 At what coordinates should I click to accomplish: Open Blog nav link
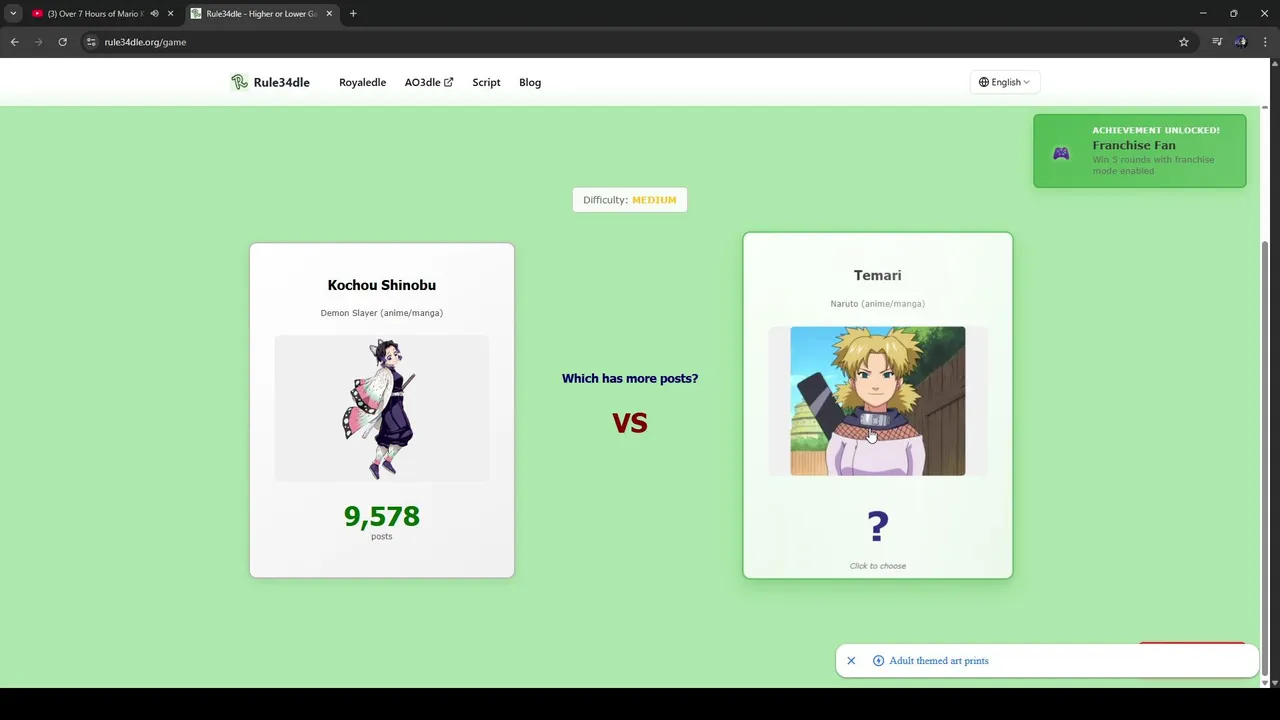click(530, 82)
